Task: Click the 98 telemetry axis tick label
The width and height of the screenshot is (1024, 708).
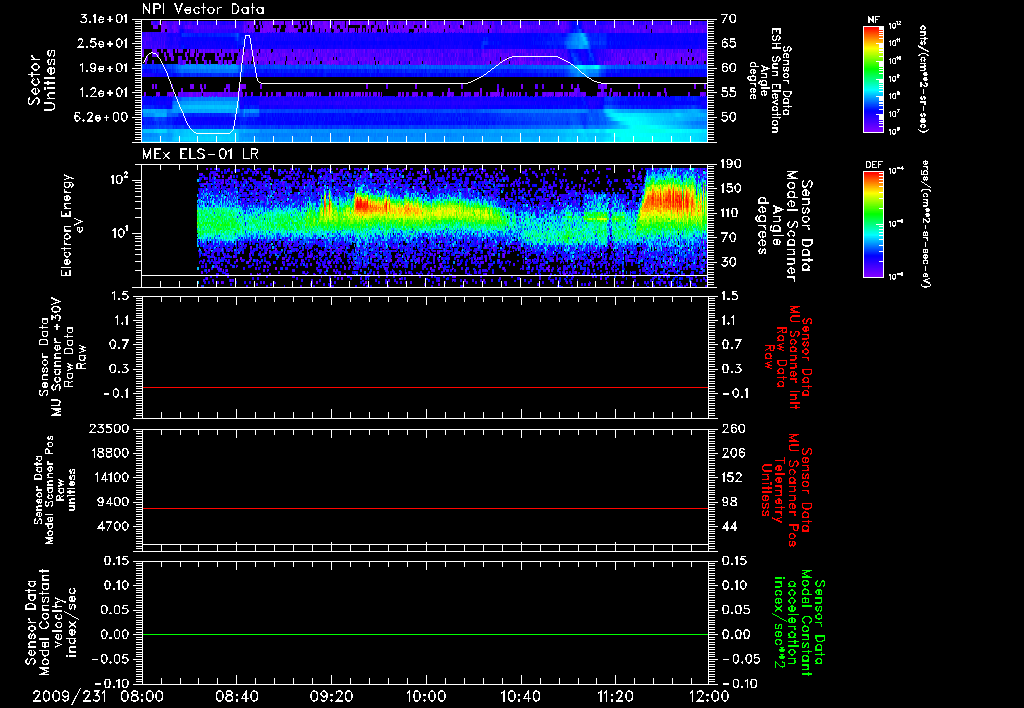Action: point(729,502)
